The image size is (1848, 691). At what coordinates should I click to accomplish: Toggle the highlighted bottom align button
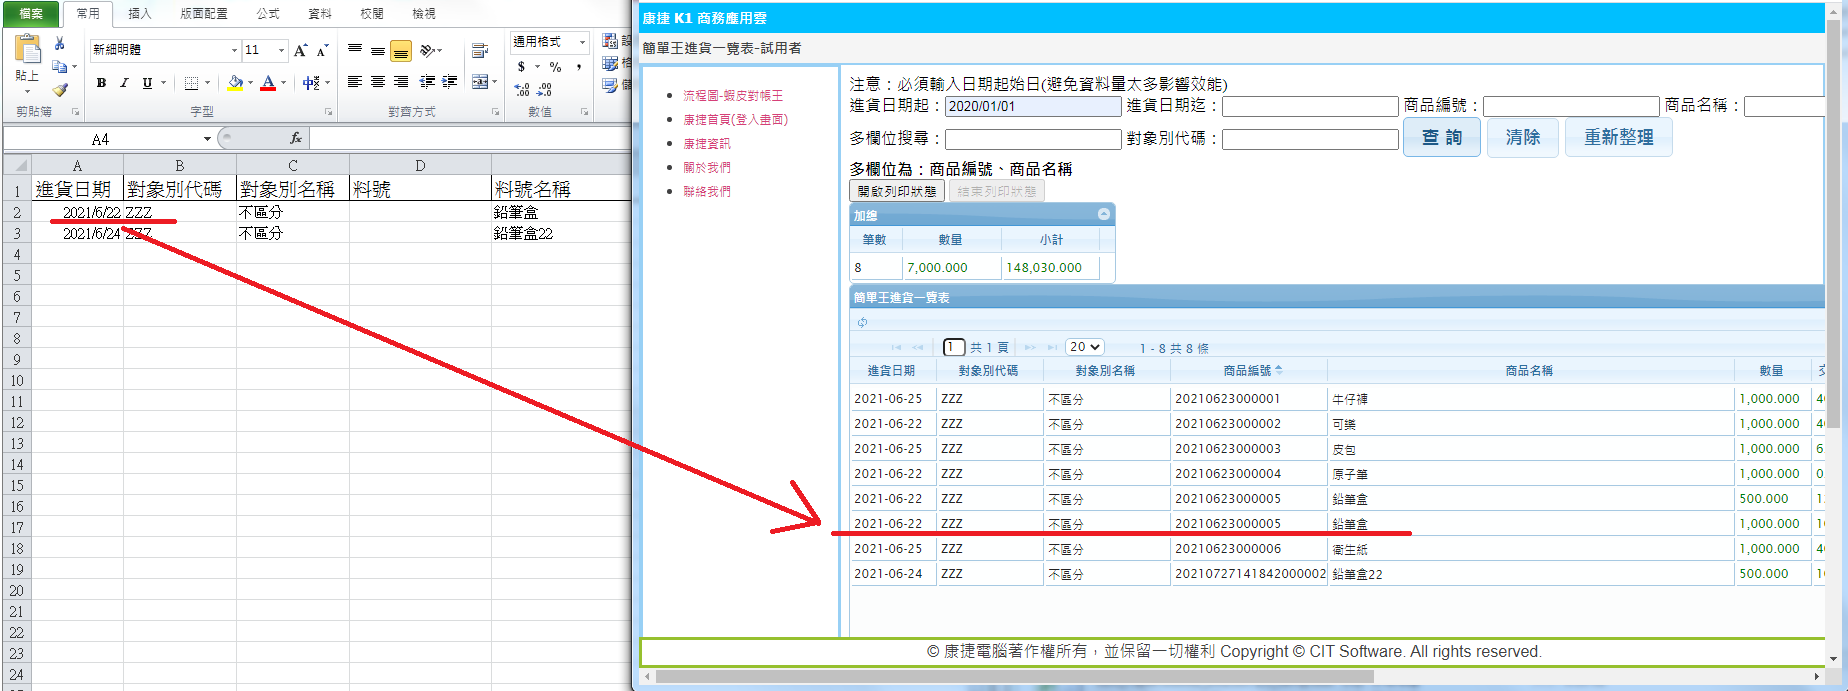(400, 50)
